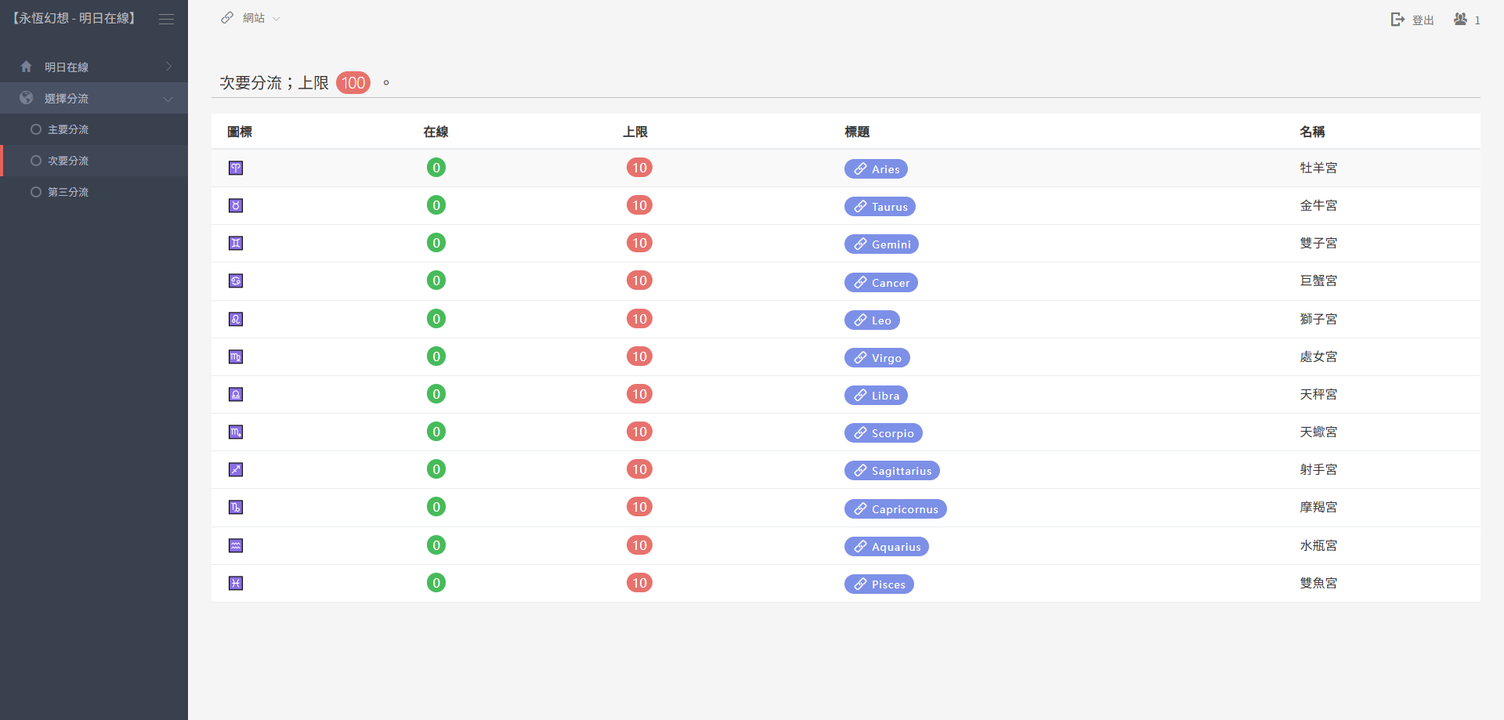Open the Scorpio channel link
This screenshot has height=720, width=1504.
tap(883, 433)
